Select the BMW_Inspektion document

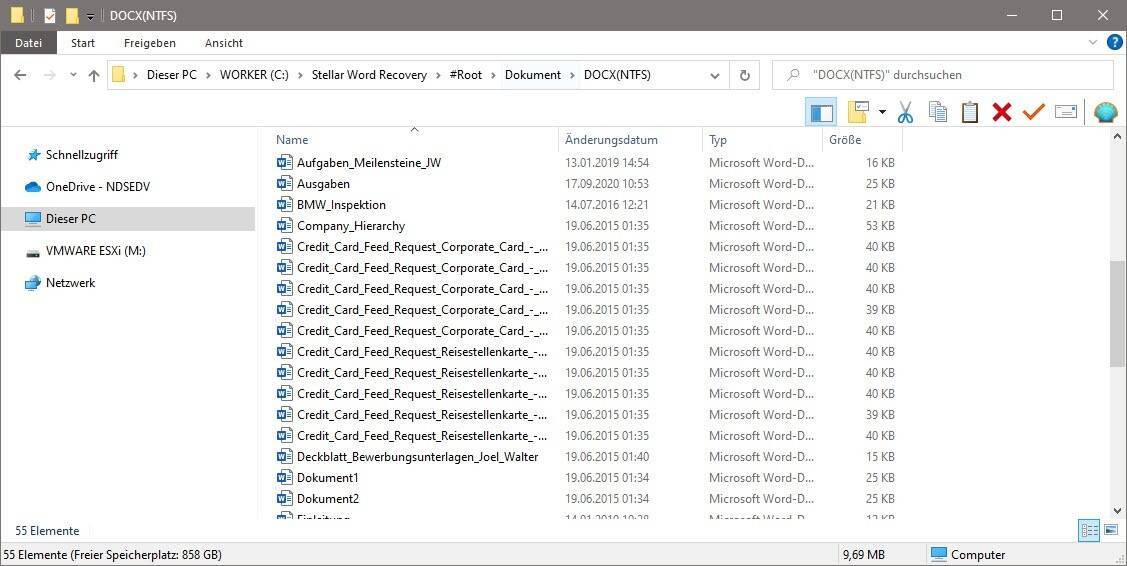[341, 205]
